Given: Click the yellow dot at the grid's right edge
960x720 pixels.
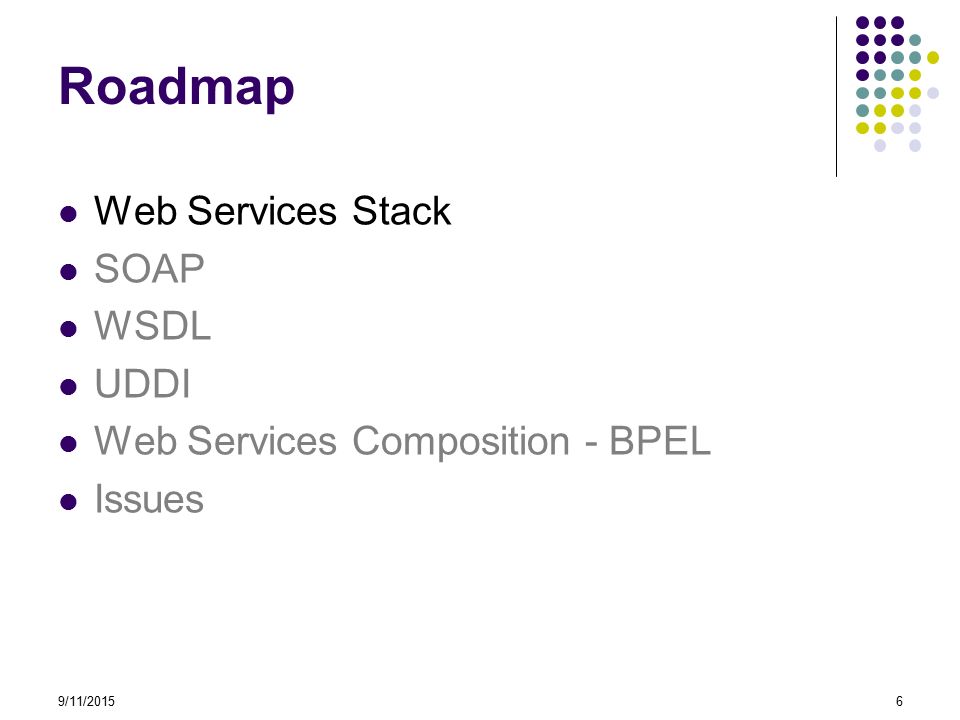Looking at the screenshot, I should coord(932,58).
